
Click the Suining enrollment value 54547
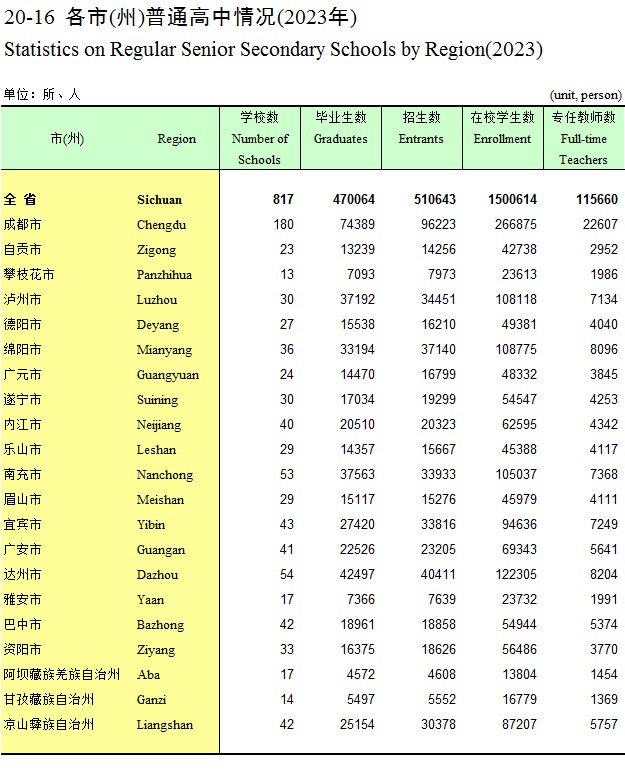click(519, 399)
